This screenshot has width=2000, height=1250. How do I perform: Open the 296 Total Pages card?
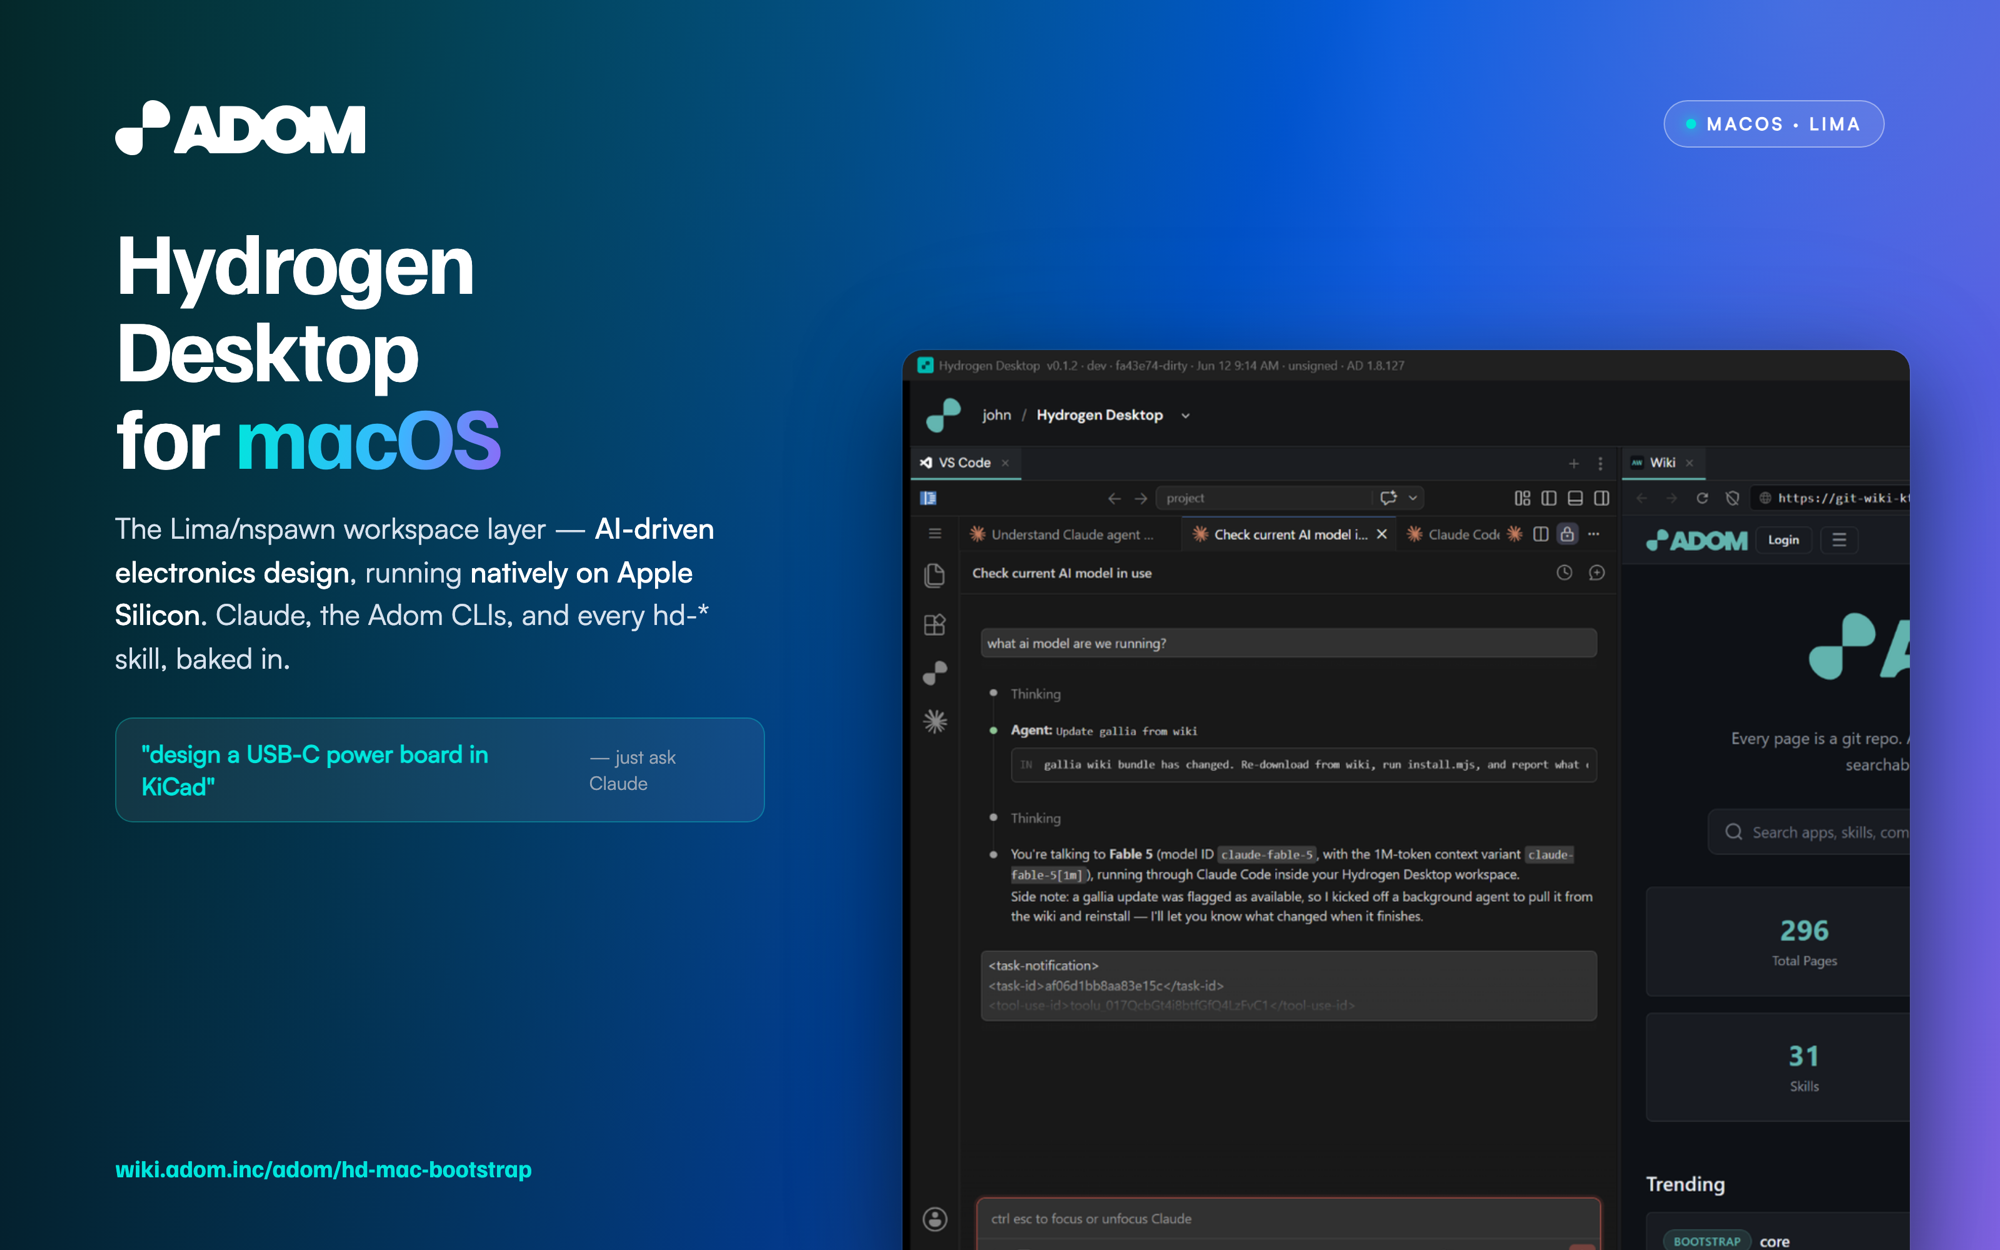click(1778, 942)
